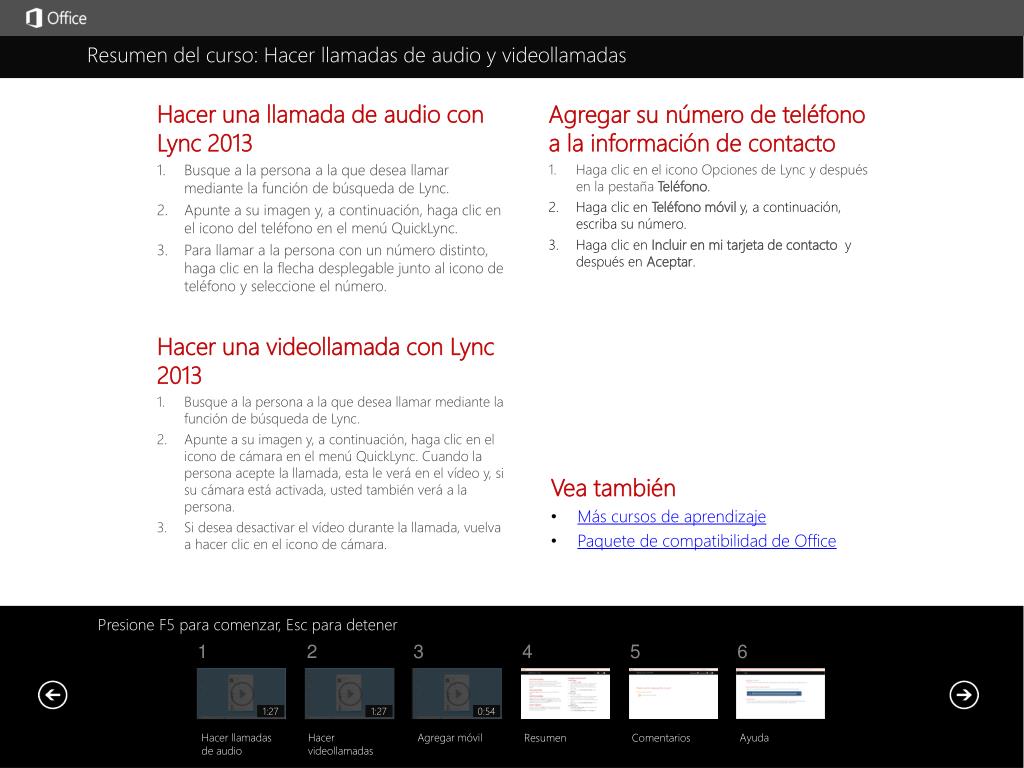Click Presione F5 para comenzar text
Image resolution: width=1024 pixels, height=768 pixels.
(x=248, y=625)
